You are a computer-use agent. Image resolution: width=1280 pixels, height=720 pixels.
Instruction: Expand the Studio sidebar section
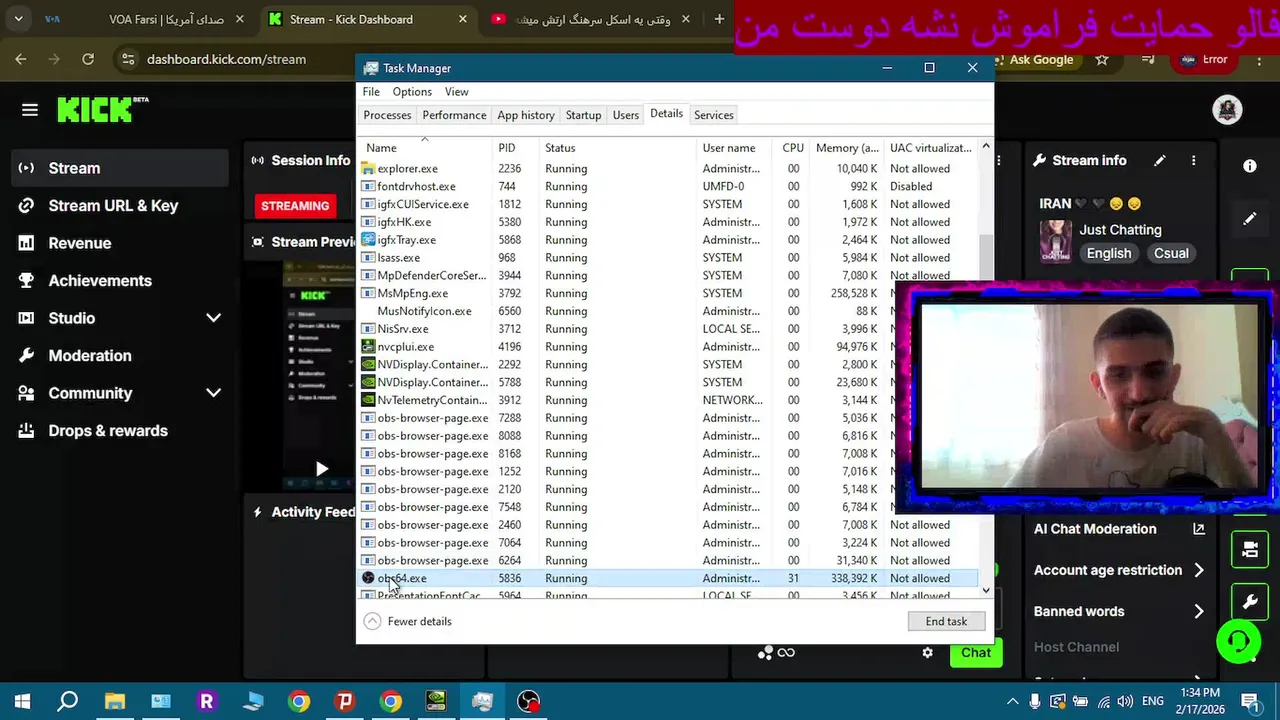click(213, 318)
